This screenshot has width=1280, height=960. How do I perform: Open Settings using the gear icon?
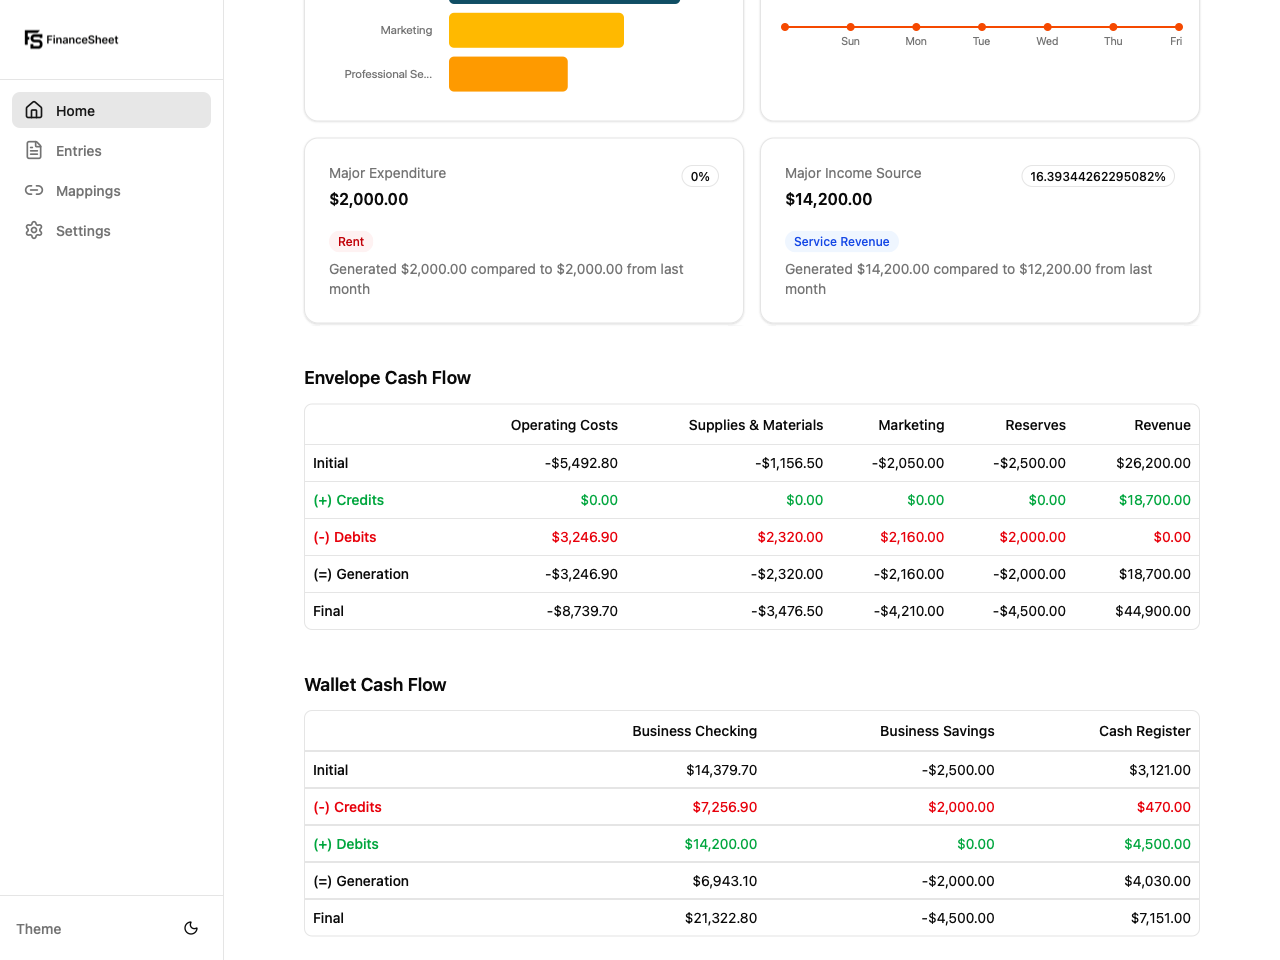coord(34,230)
